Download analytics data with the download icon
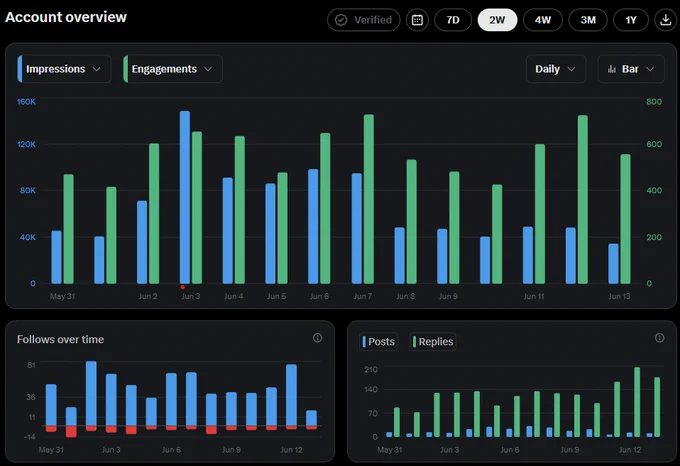 (665, 20)
